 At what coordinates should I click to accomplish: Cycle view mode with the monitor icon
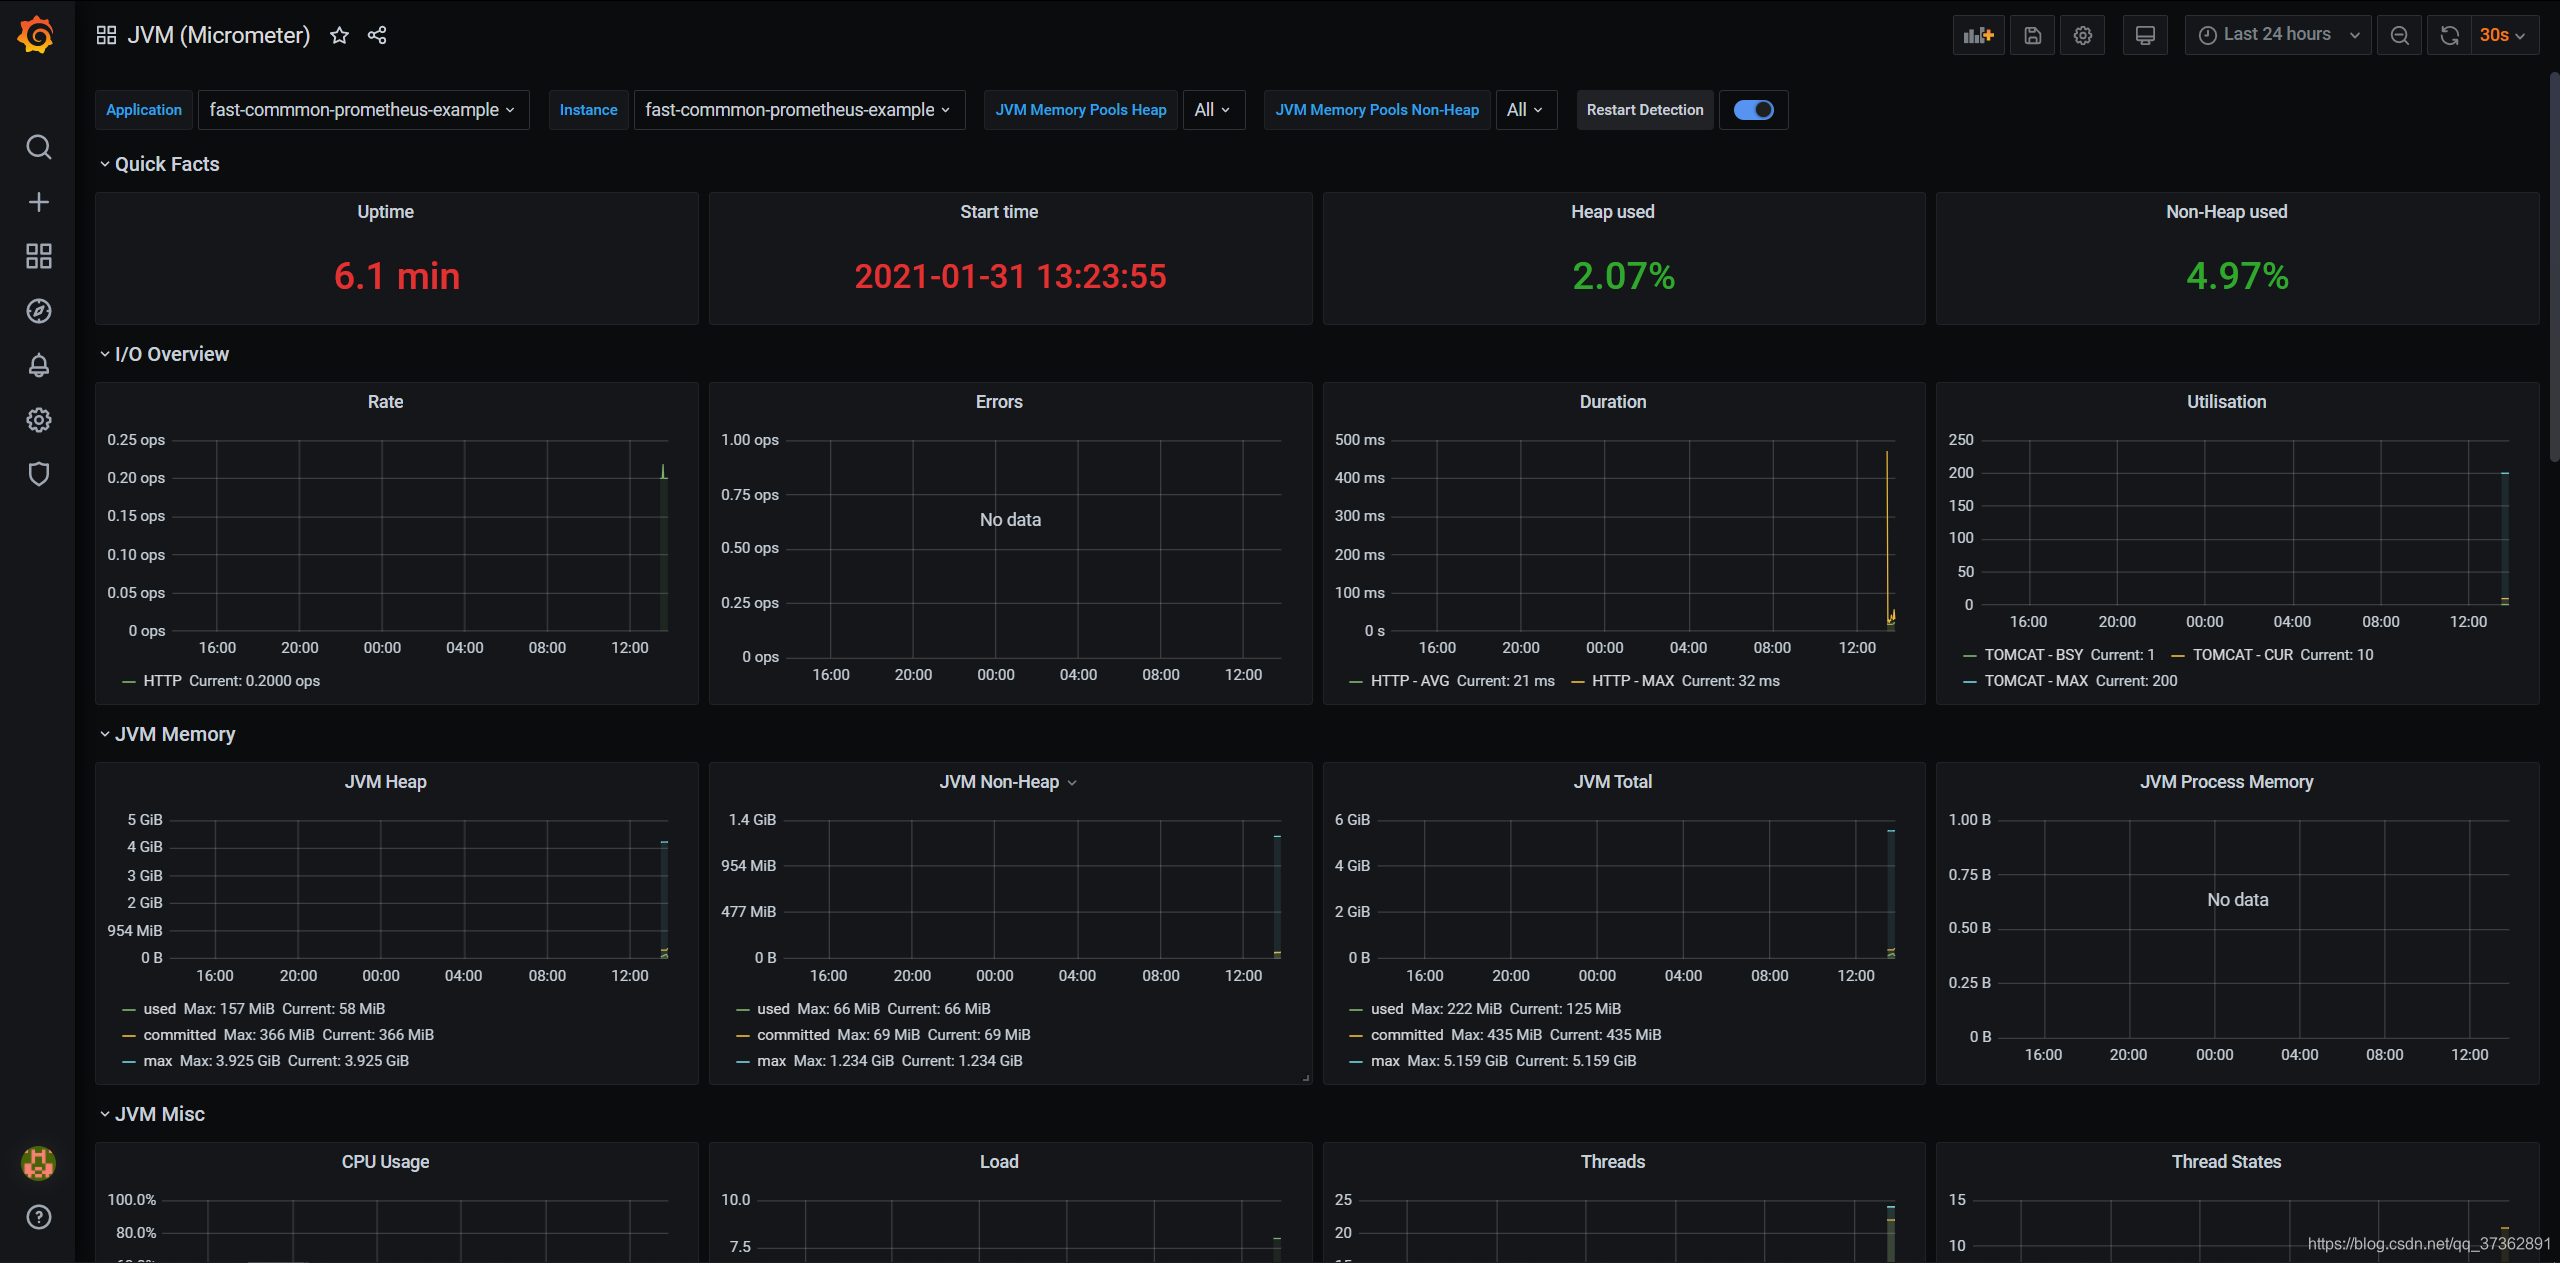pos(2145,35)
